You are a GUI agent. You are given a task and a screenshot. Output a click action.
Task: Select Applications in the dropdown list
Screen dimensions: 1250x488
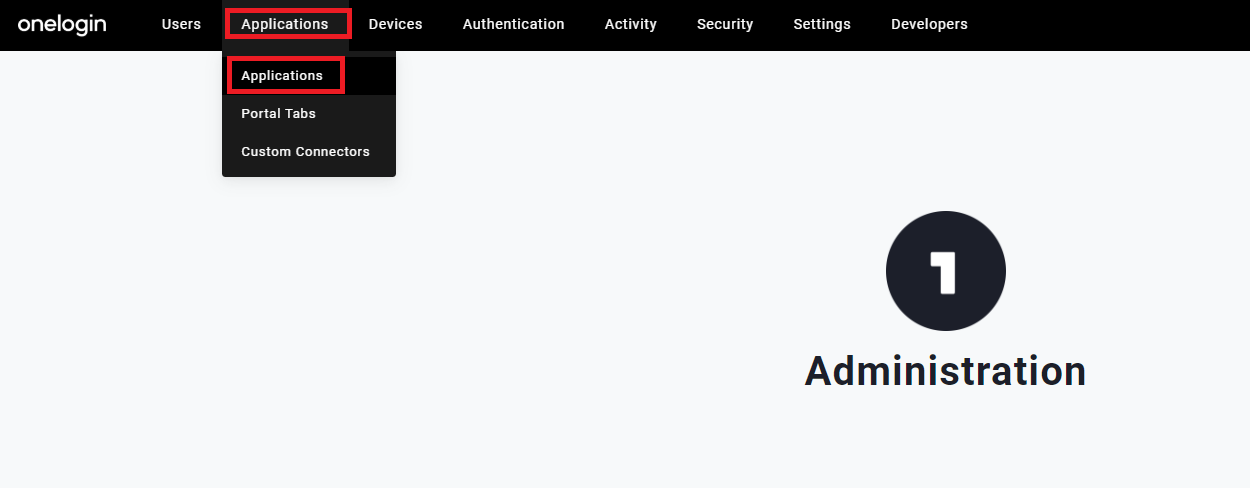click(282, 76)
